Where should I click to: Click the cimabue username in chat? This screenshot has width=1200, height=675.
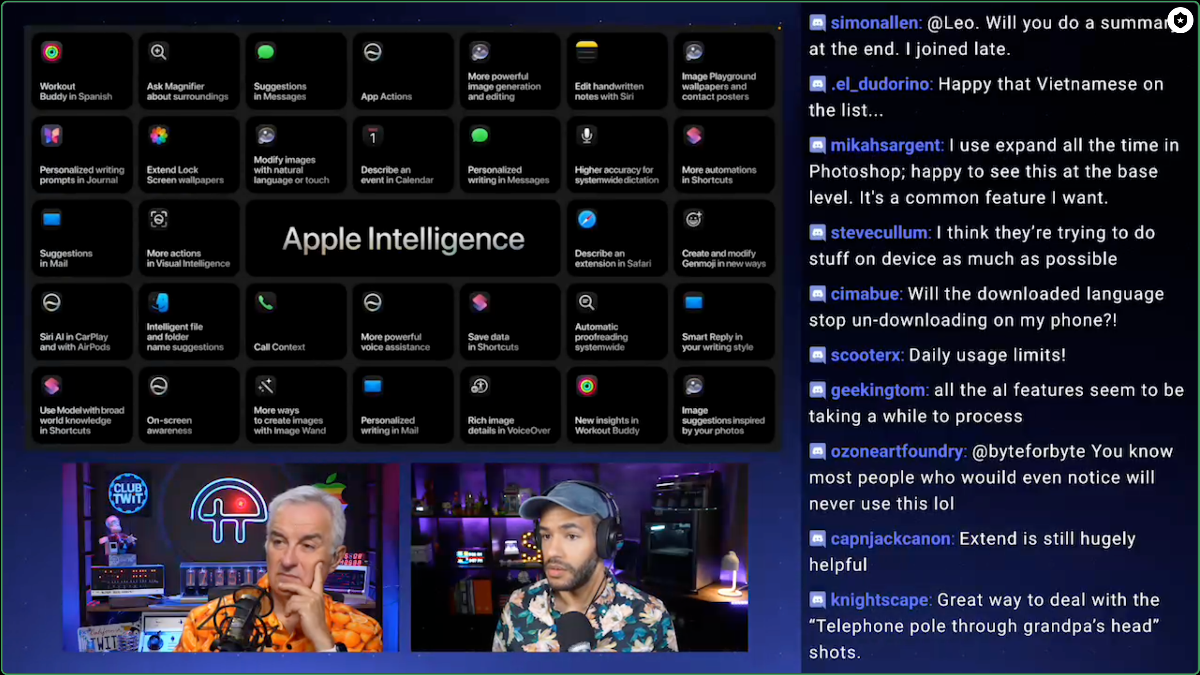(x=866, y=294)
